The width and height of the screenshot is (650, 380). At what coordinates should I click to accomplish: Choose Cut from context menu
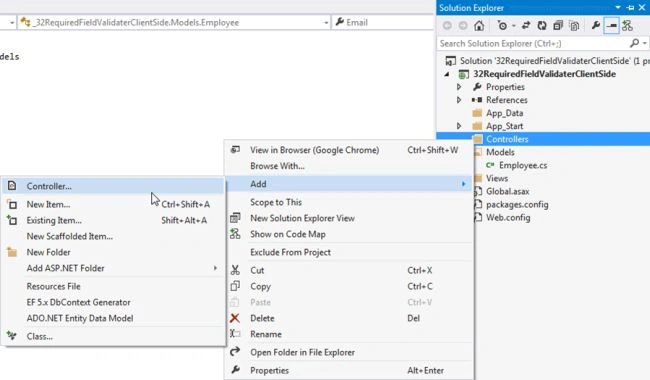coord(349,270)
